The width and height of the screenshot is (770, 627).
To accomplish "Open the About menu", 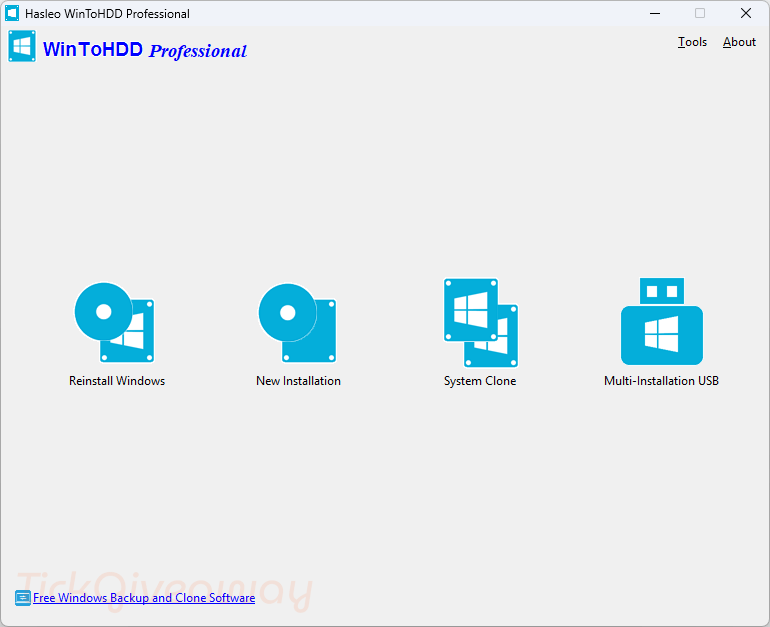I will 739,42.
